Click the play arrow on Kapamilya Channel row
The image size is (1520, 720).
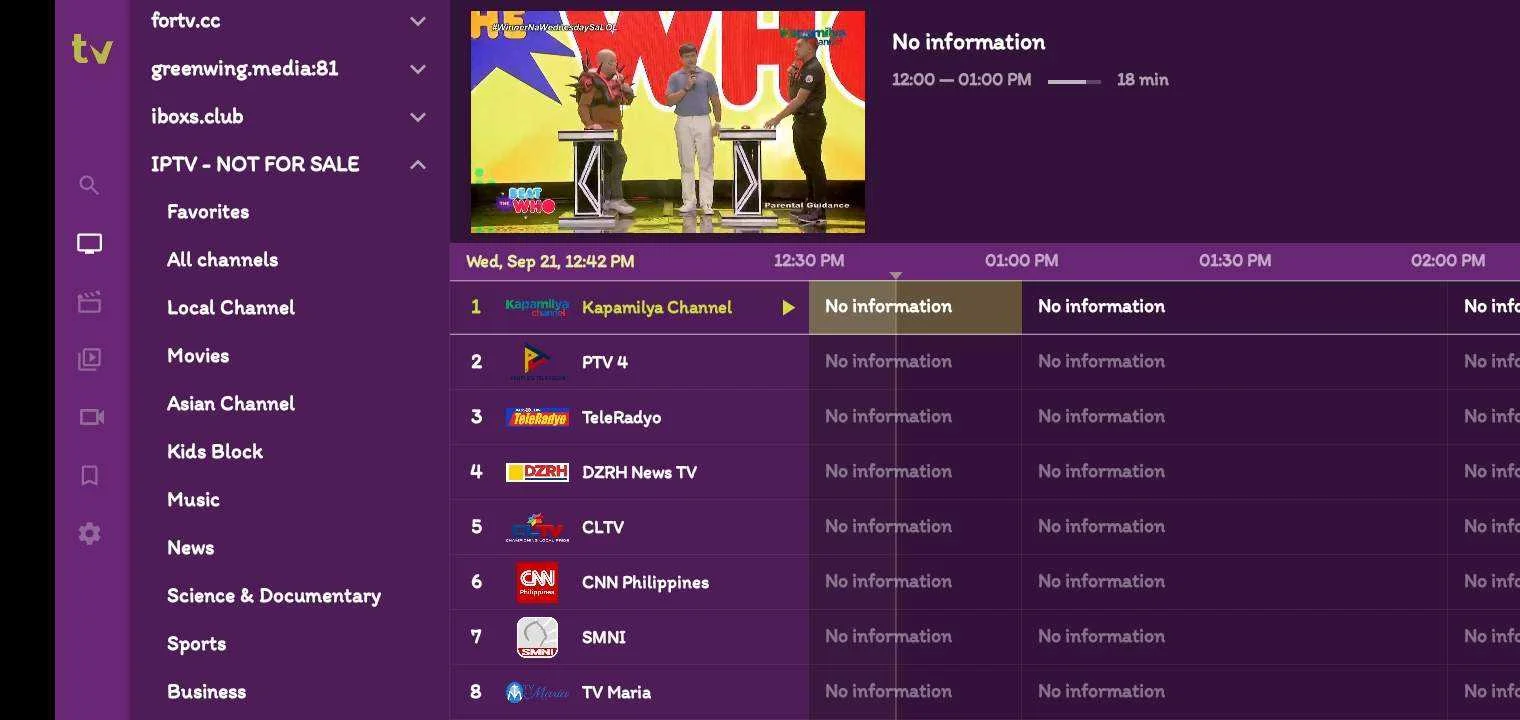788,307
